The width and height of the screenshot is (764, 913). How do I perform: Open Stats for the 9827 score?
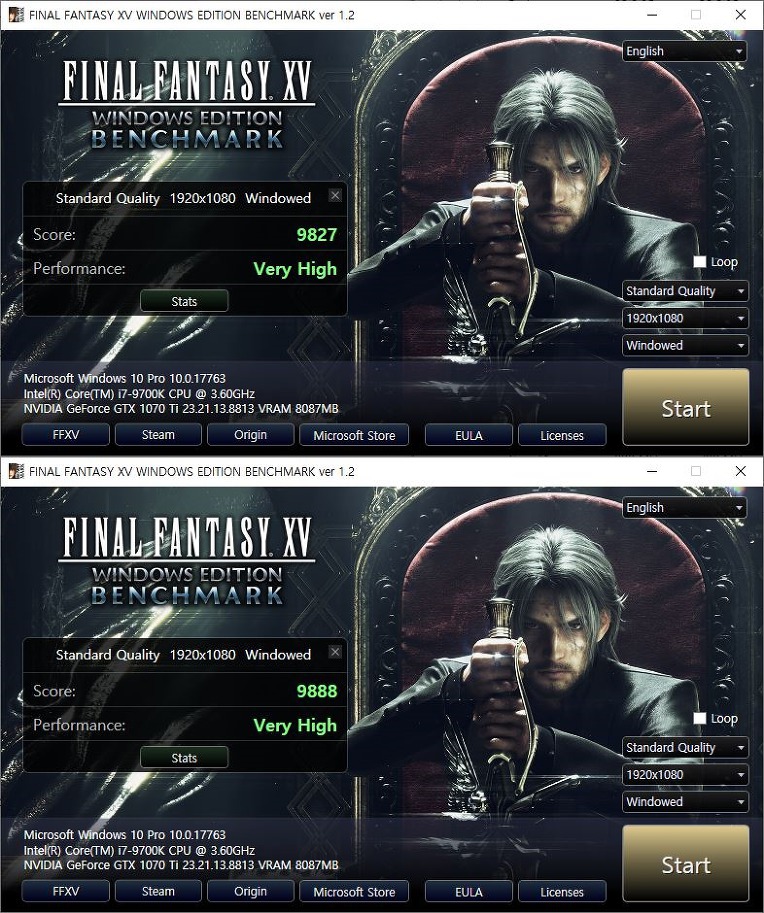click(x=184, y=302)
